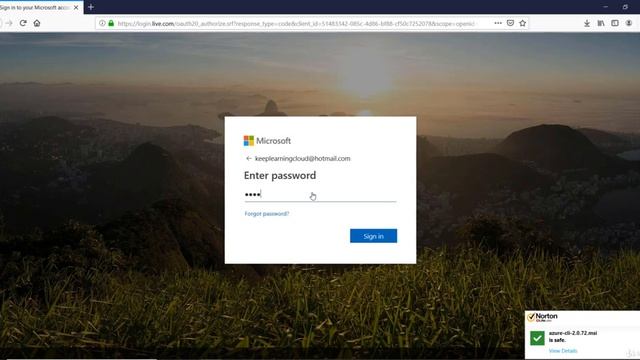This screenshot has width=640, height=360.
Task: Toggle the browser sidebar
Action: click(615, 23)
